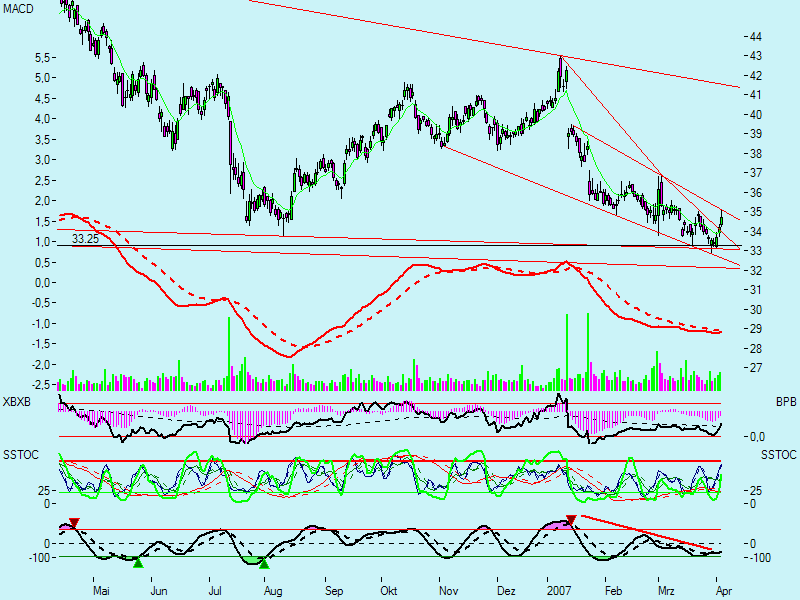800x600 pixels.
Task: Click the 35 price axis value
Action: point(756,212)
